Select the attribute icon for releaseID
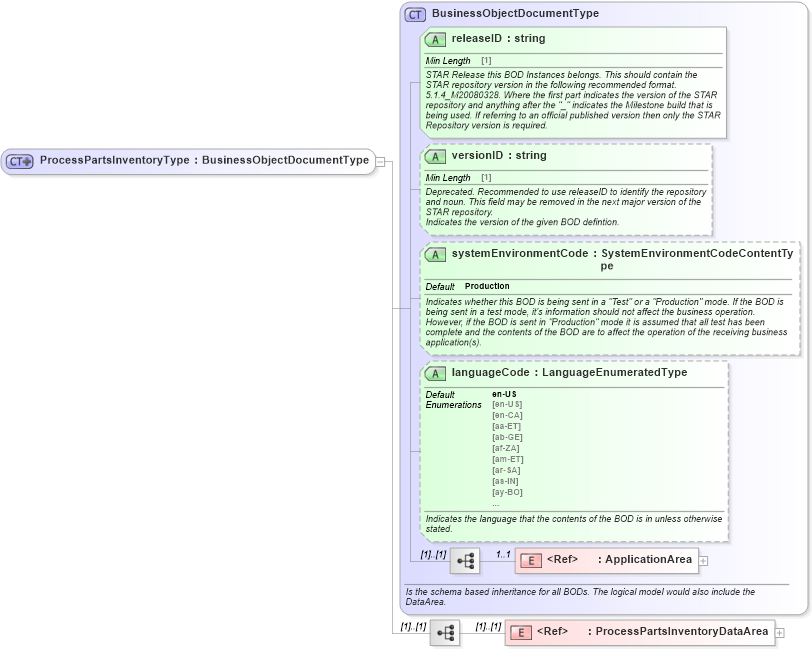 point(435,38)
